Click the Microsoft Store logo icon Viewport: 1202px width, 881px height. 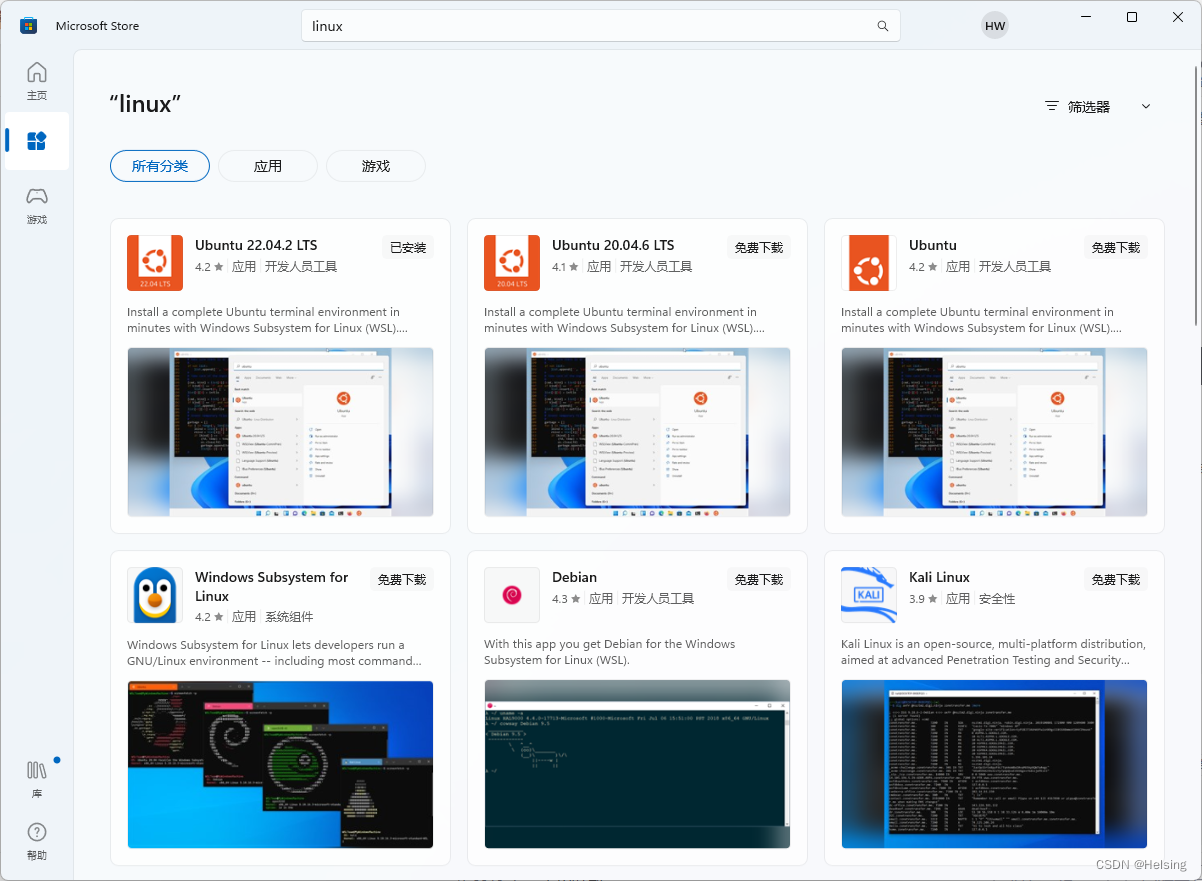coord(29,26)
